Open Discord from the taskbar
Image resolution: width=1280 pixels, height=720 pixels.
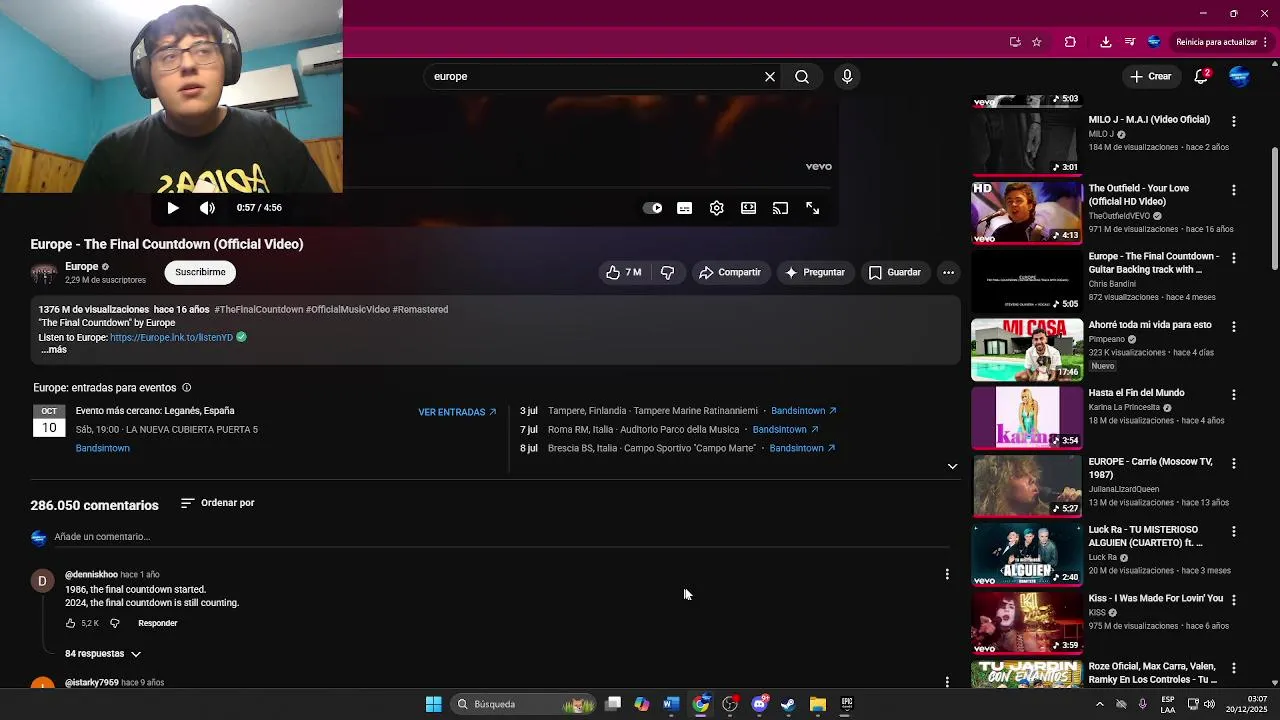click(759, 704)
